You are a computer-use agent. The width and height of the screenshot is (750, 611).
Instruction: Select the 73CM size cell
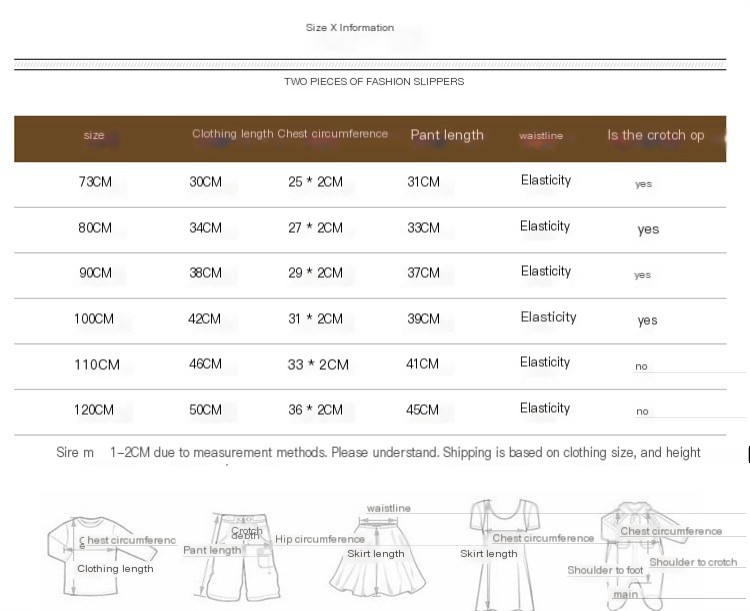point(95,182)
